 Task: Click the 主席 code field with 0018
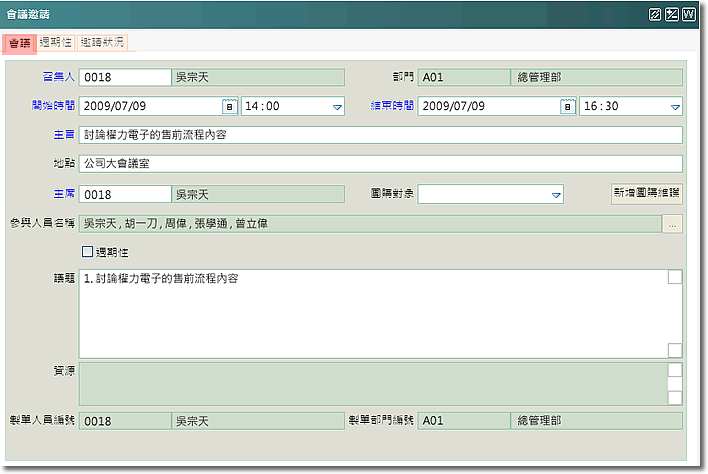click(125, 194)
